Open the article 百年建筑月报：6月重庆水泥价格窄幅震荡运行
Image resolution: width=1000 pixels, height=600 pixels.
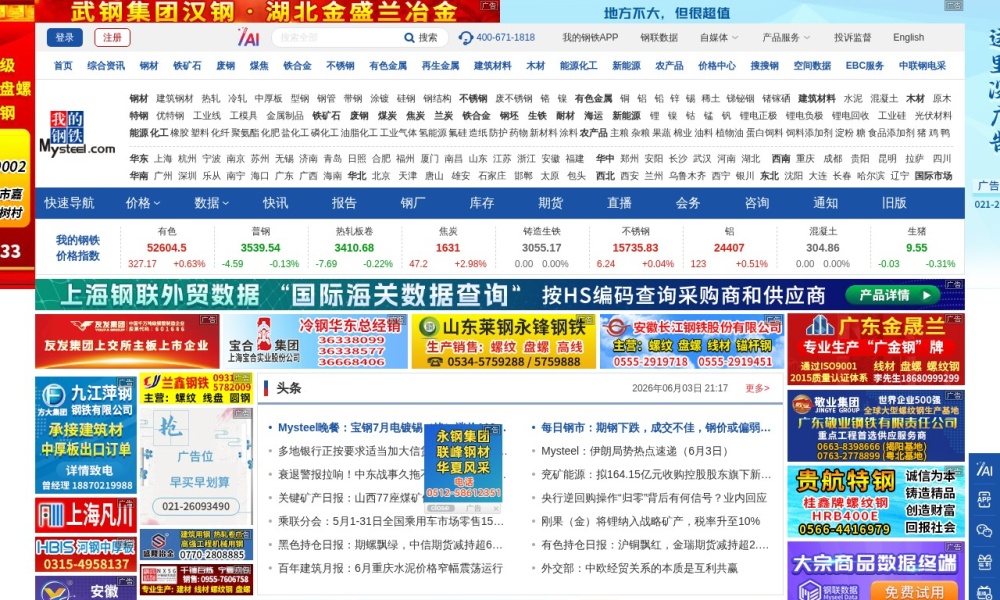click(390, 568)
